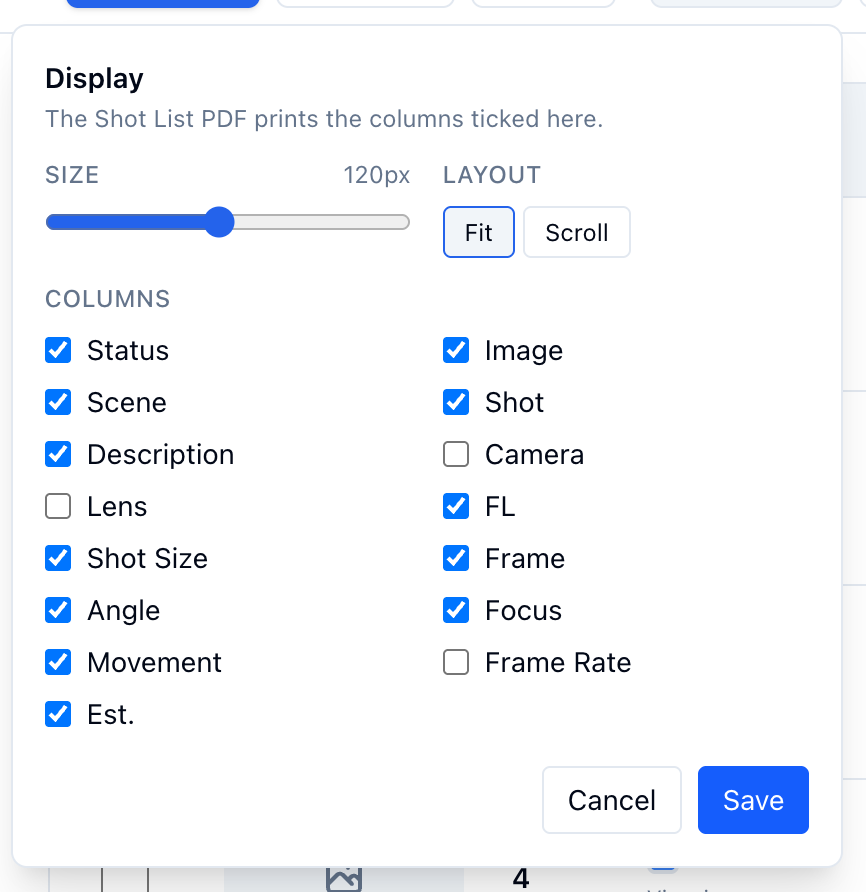Cancel the Display dialog

point(612,800)
